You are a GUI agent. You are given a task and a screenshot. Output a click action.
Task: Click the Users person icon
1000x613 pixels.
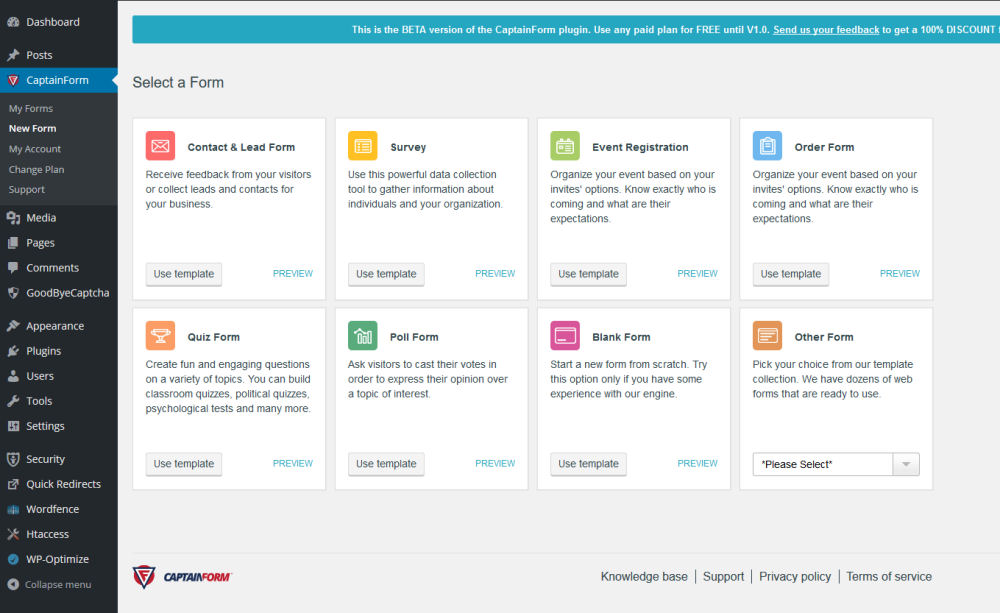click(13, 376)
